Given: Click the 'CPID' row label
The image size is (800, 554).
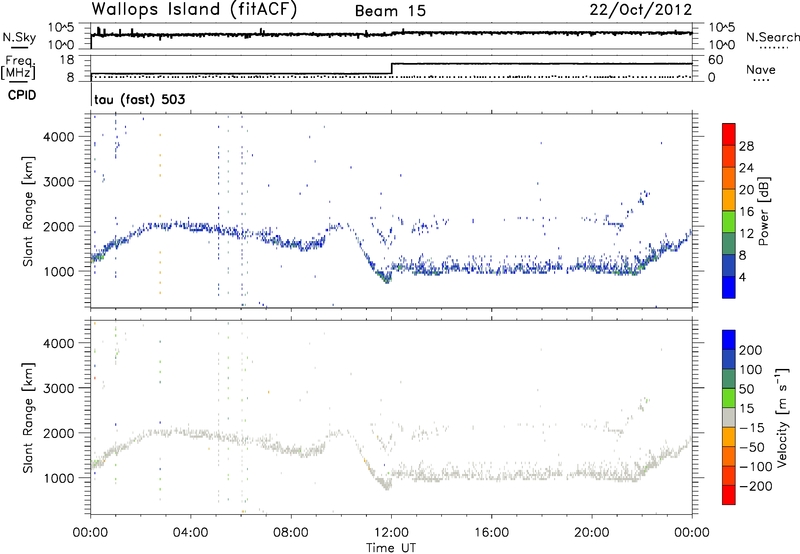Looking at the screenshot, I should 22,96.
